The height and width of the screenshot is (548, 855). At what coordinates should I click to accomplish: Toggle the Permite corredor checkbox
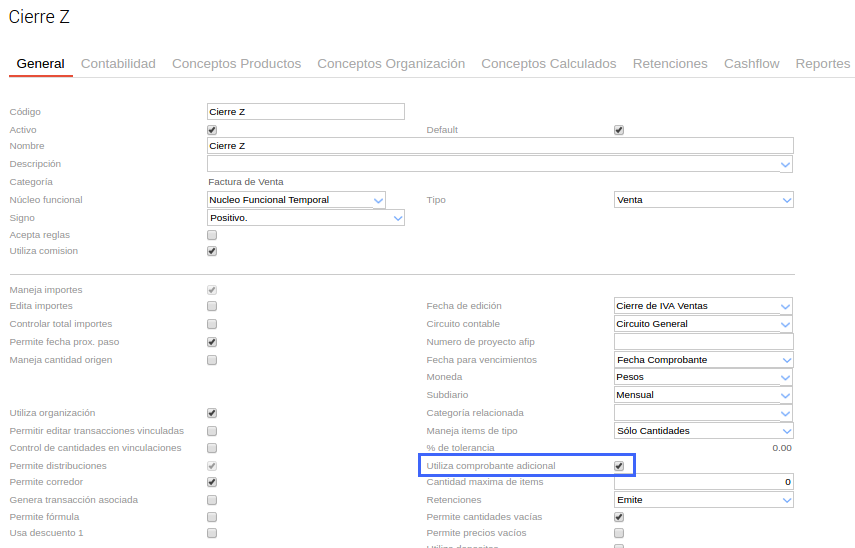coord(212,482)
